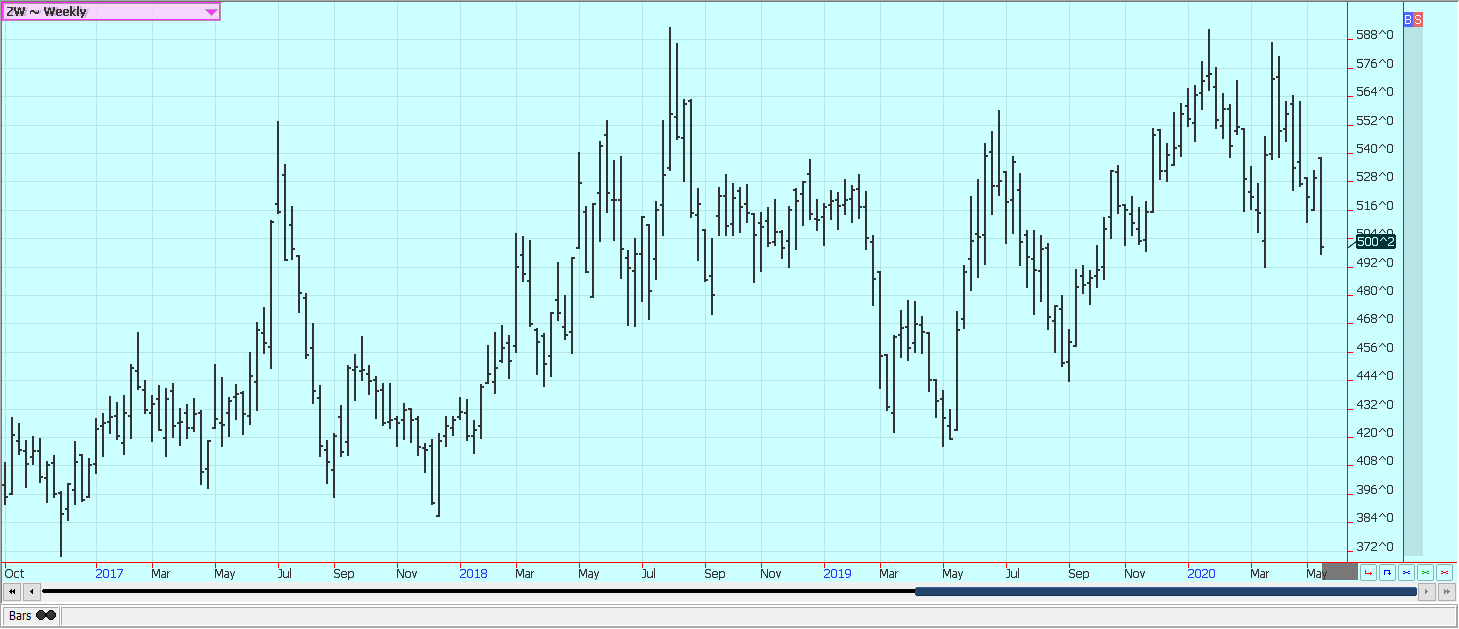Click the 408^0 price axis label
The height and width of the screenshot is (629, 1459).
click(x=1375, y=461)
